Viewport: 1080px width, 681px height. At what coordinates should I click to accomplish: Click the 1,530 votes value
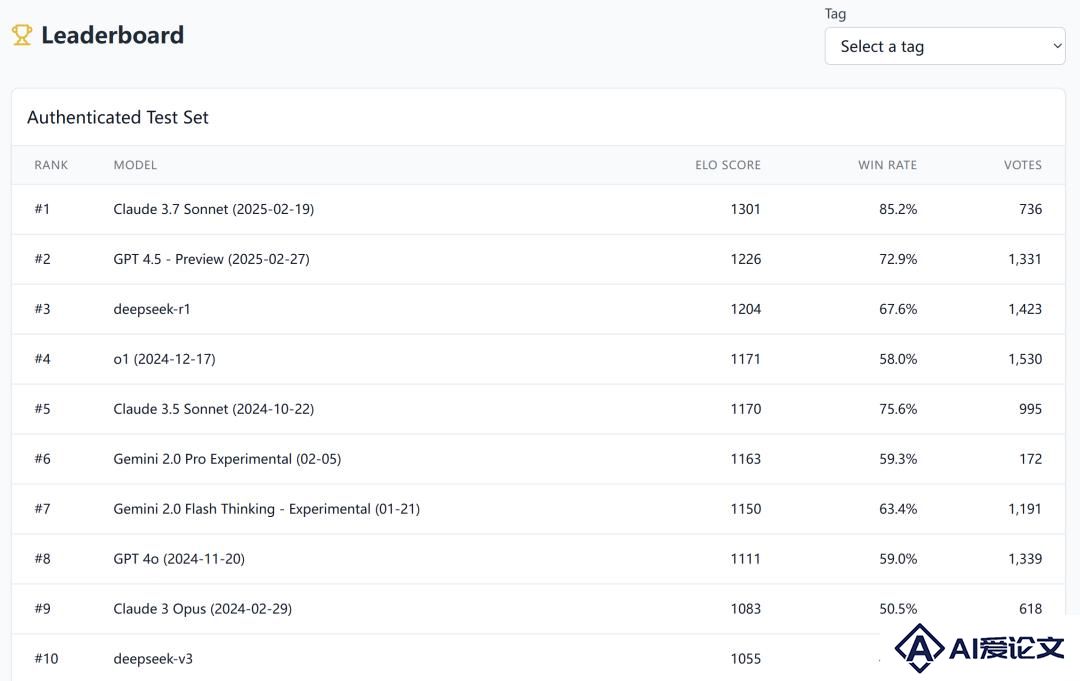pos(1025,359)
